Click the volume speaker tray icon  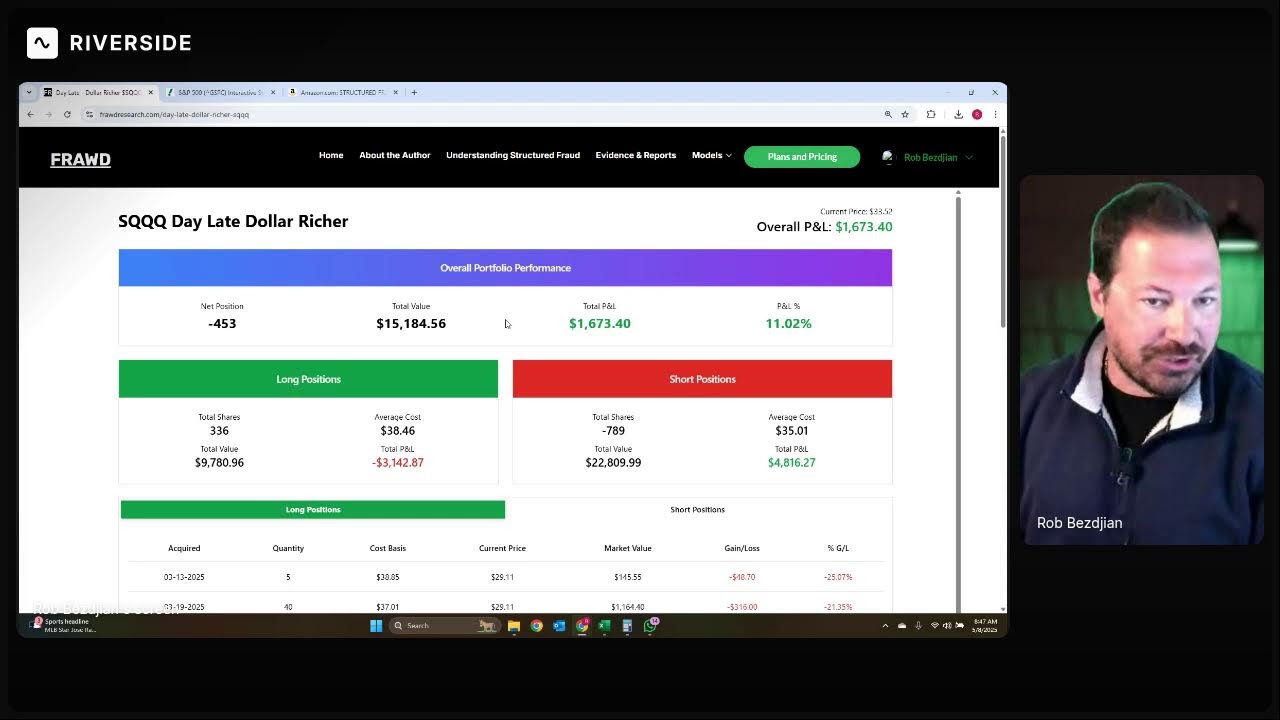[947, 626]
